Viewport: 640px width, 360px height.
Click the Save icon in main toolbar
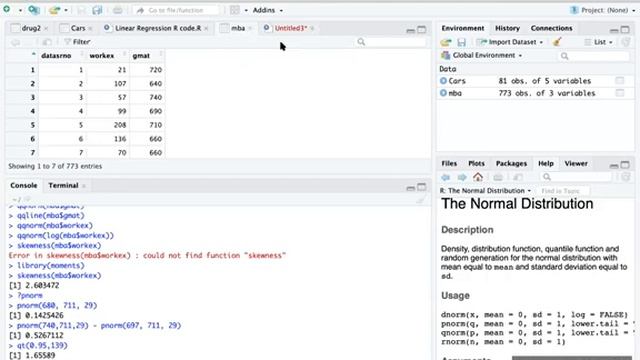tap(81, 10)
